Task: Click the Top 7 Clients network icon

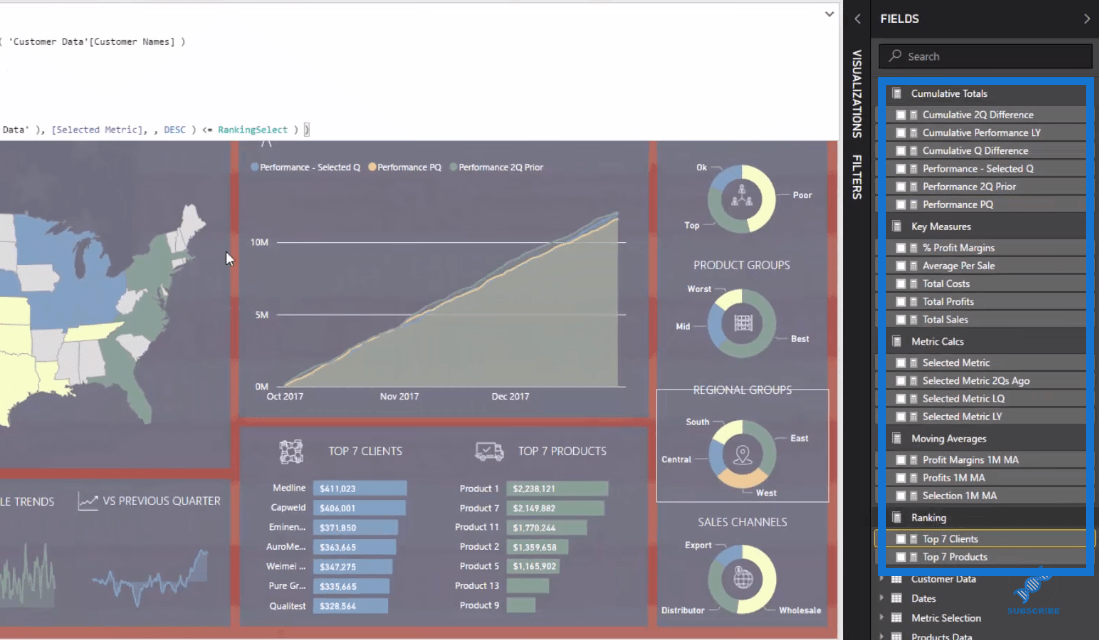Action: click(x=291, y=451)
